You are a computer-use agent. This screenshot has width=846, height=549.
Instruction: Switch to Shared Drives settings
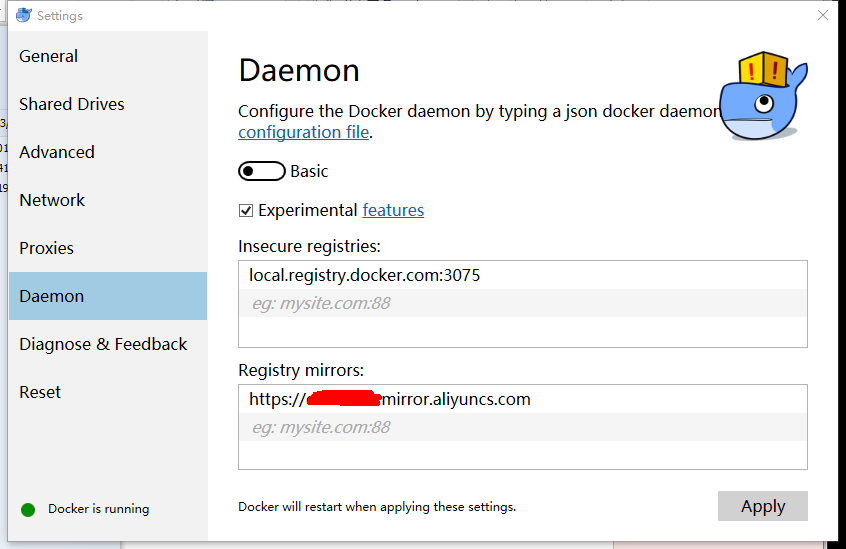point(72,104)
